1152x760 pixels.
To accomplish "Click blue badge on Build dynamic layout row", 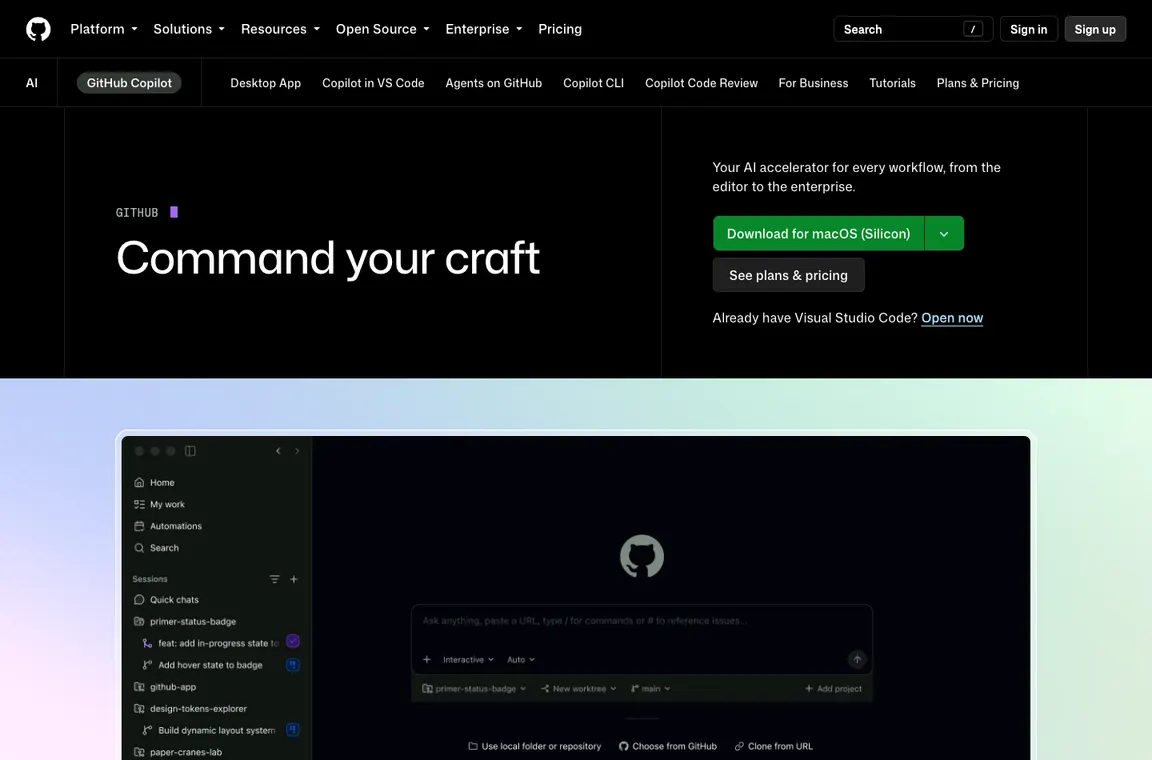I will point(292,730).
